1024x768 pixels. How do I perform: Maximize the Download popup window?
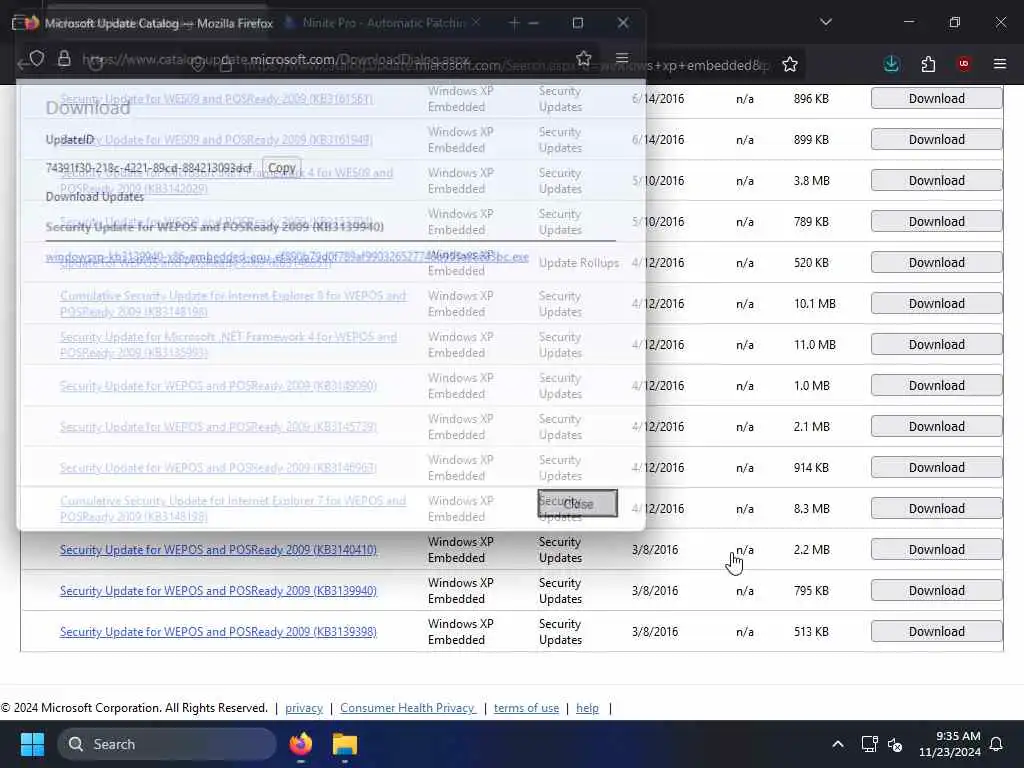pyautogui.click(x=578, y=23)
